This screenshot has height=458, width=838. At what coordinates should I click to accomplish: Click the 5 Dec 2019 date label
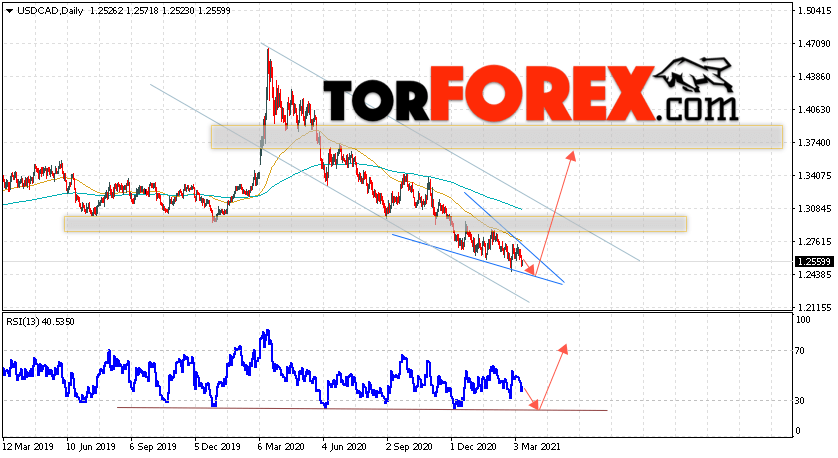click(x=217, y=447)
